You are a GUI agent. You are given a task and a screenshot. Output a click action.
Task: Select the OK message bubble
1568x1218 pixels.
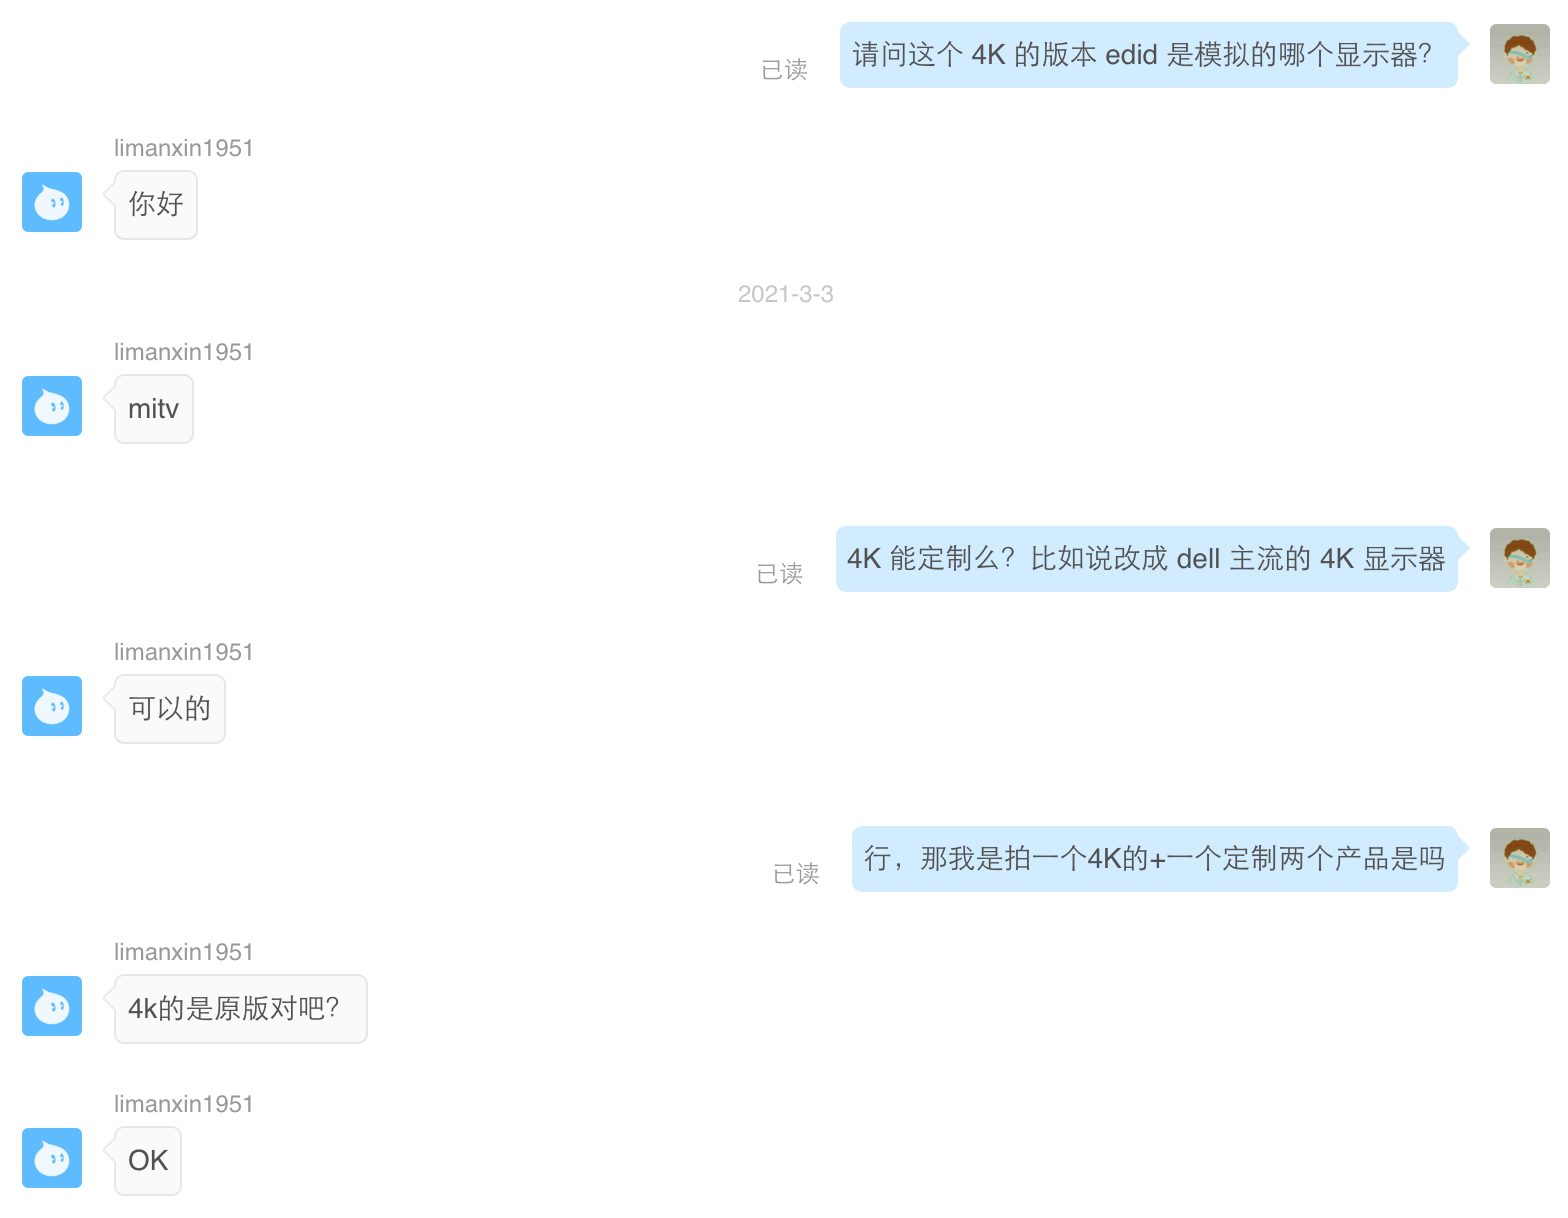(x=148, y=1161)
